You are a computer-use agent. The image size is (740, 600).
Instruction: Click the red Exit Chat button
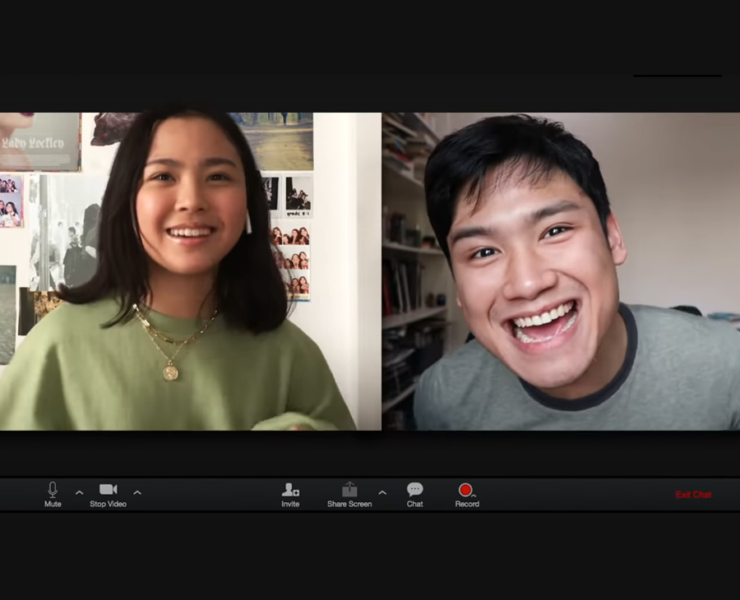point(693,495)
